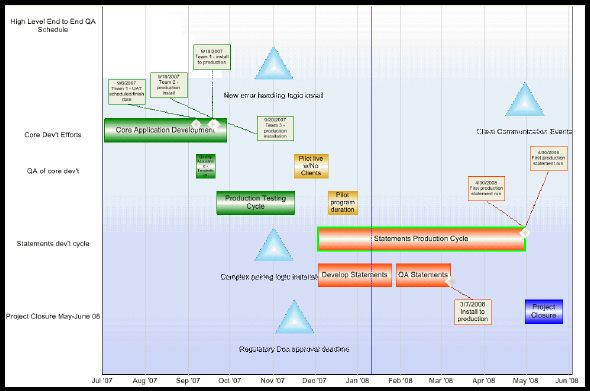
Task: Click the Complex pricing logic install text
Action: pyautogui.click(x=269, y=277)
